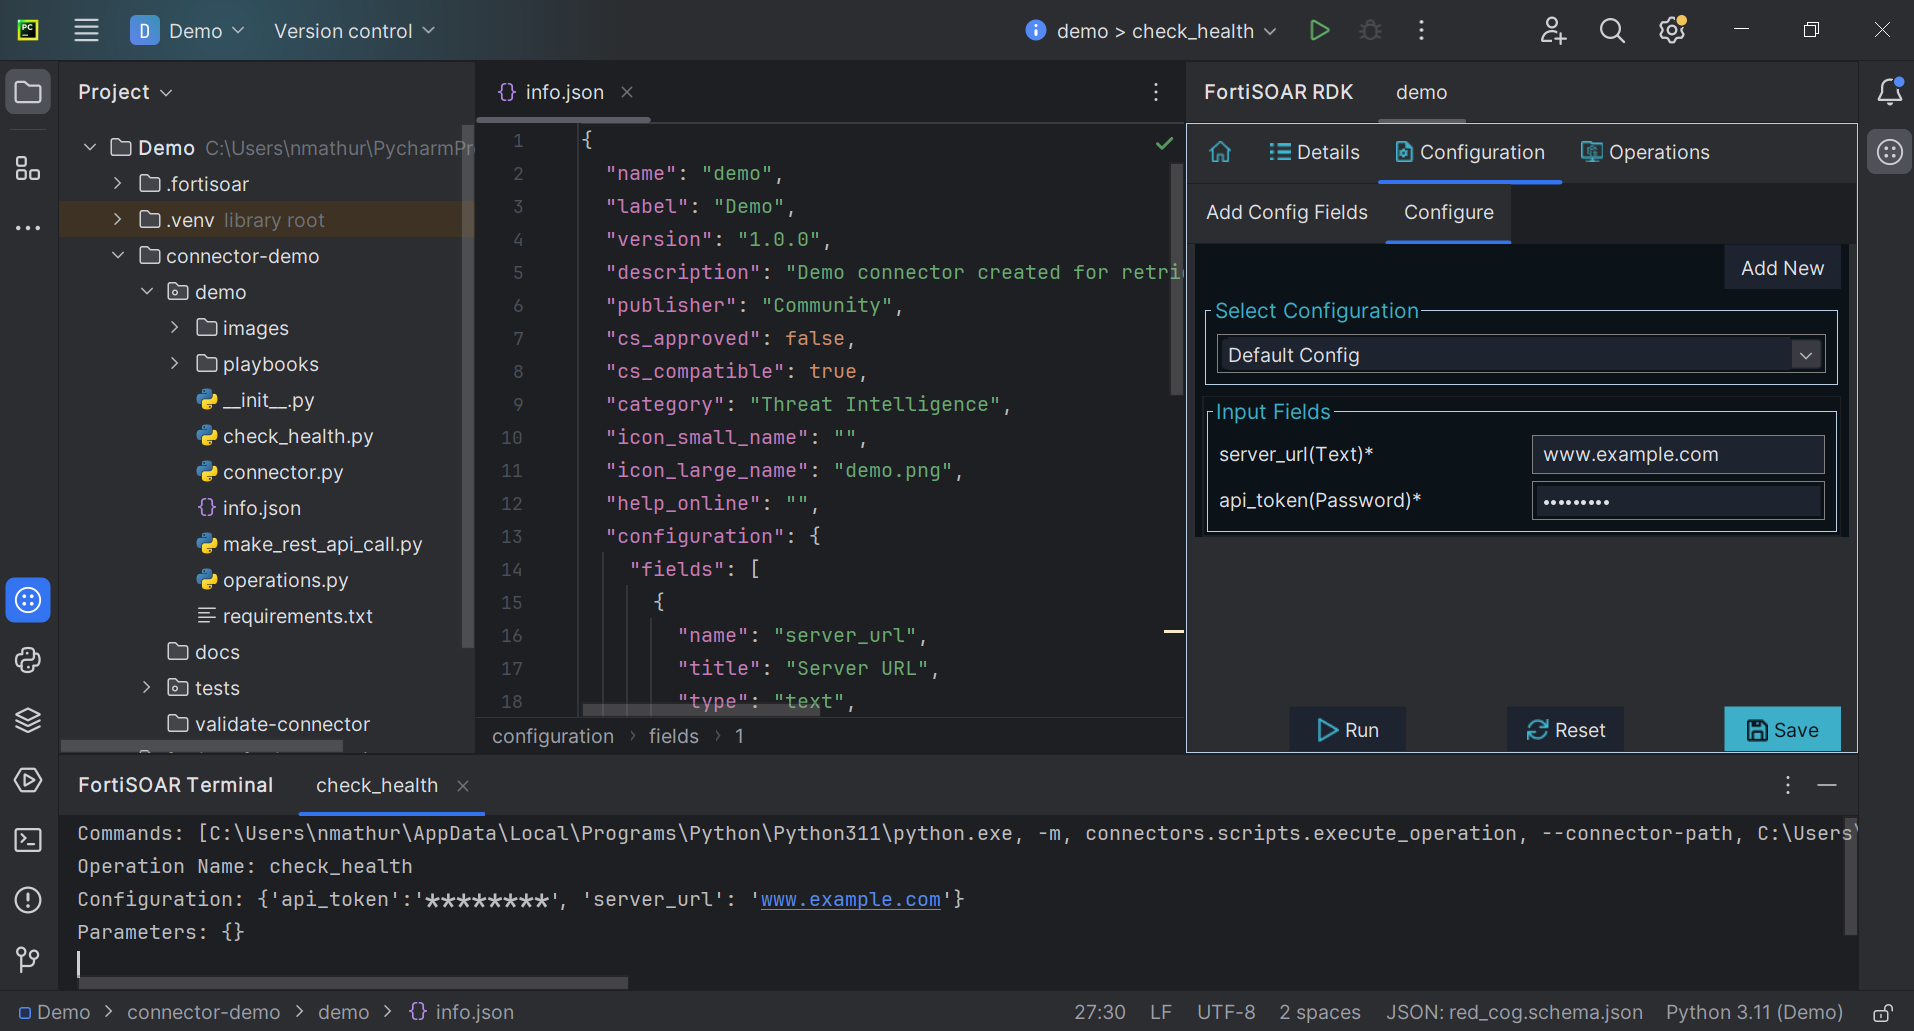Click the server_url text input field
This screenshot has width=1914, height=1031.
tap(1677, 454)
